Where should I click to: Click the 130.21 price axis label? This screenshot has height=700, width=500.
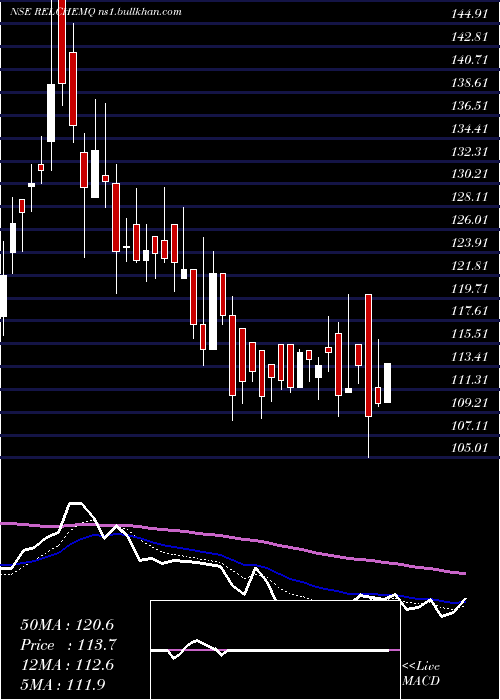(x=469, y=173)
